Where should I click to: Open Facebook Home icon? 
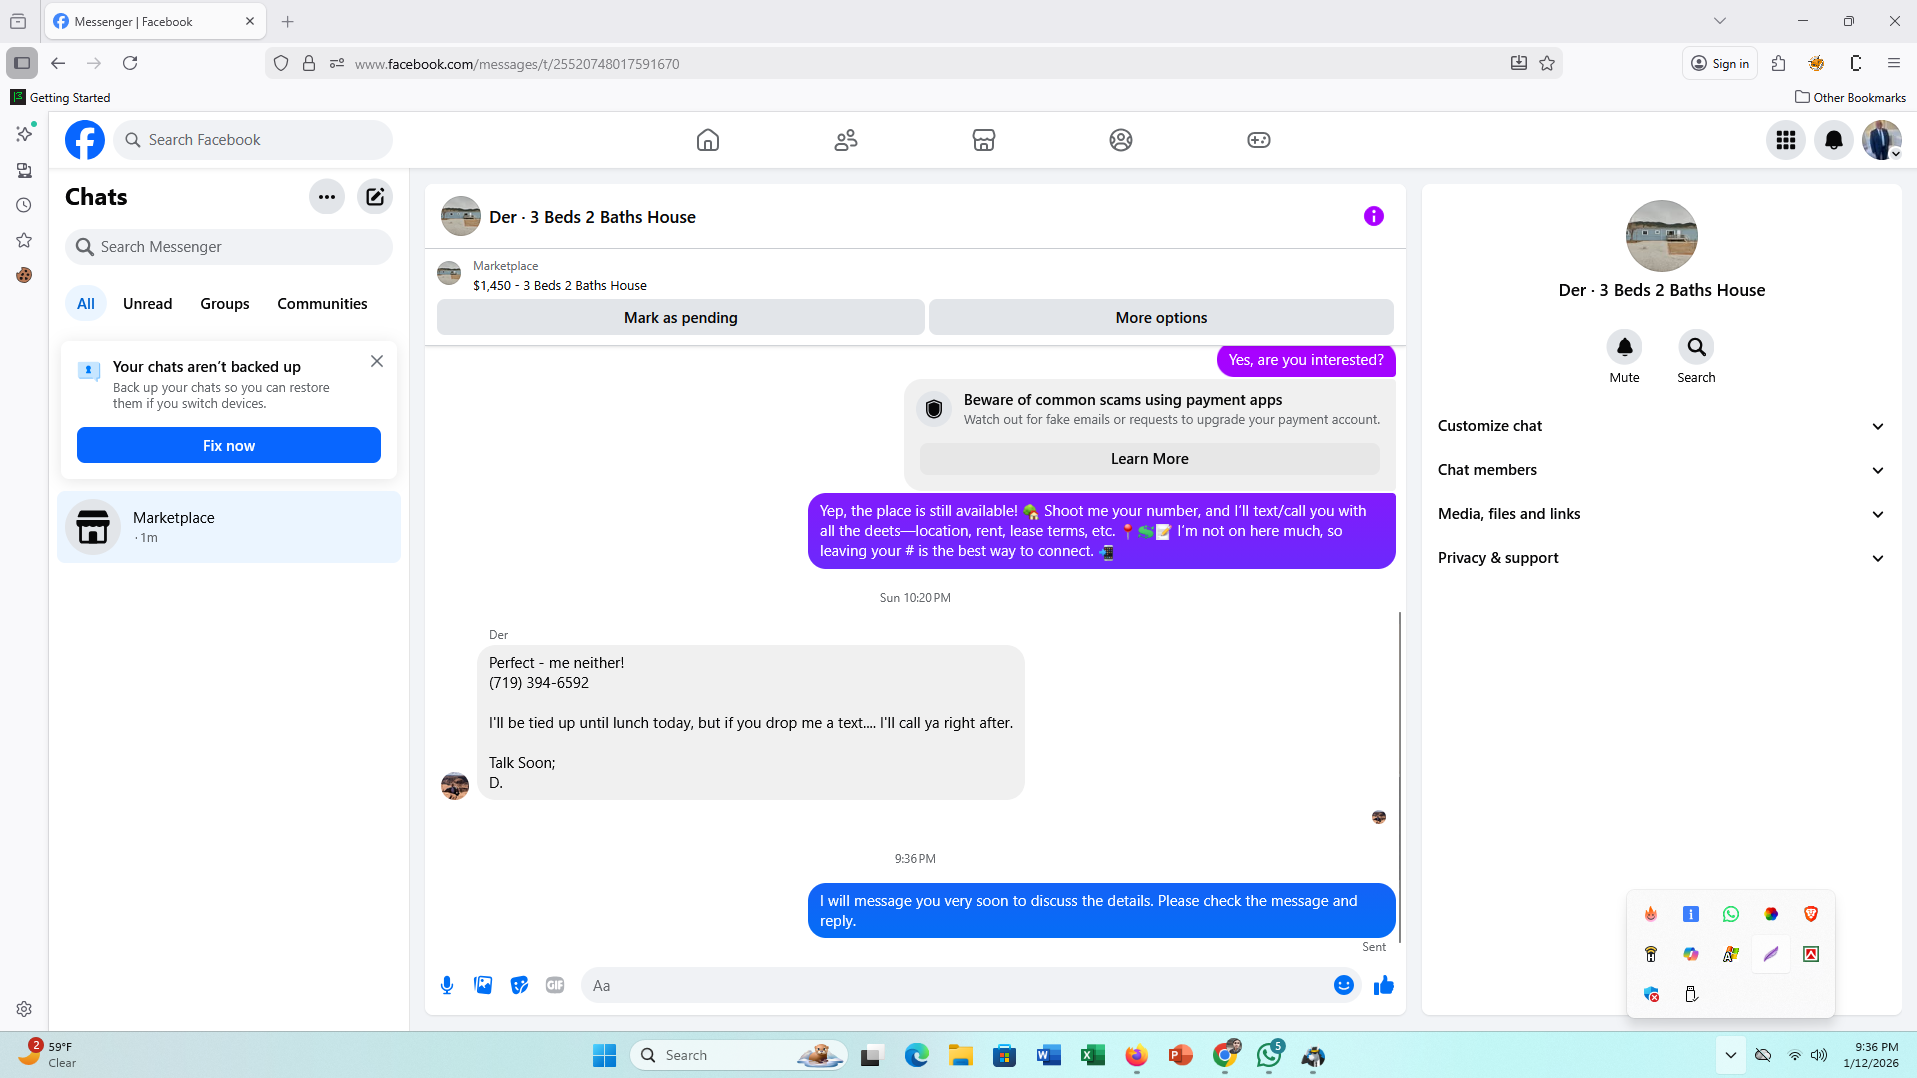click(x=708, y=140)
